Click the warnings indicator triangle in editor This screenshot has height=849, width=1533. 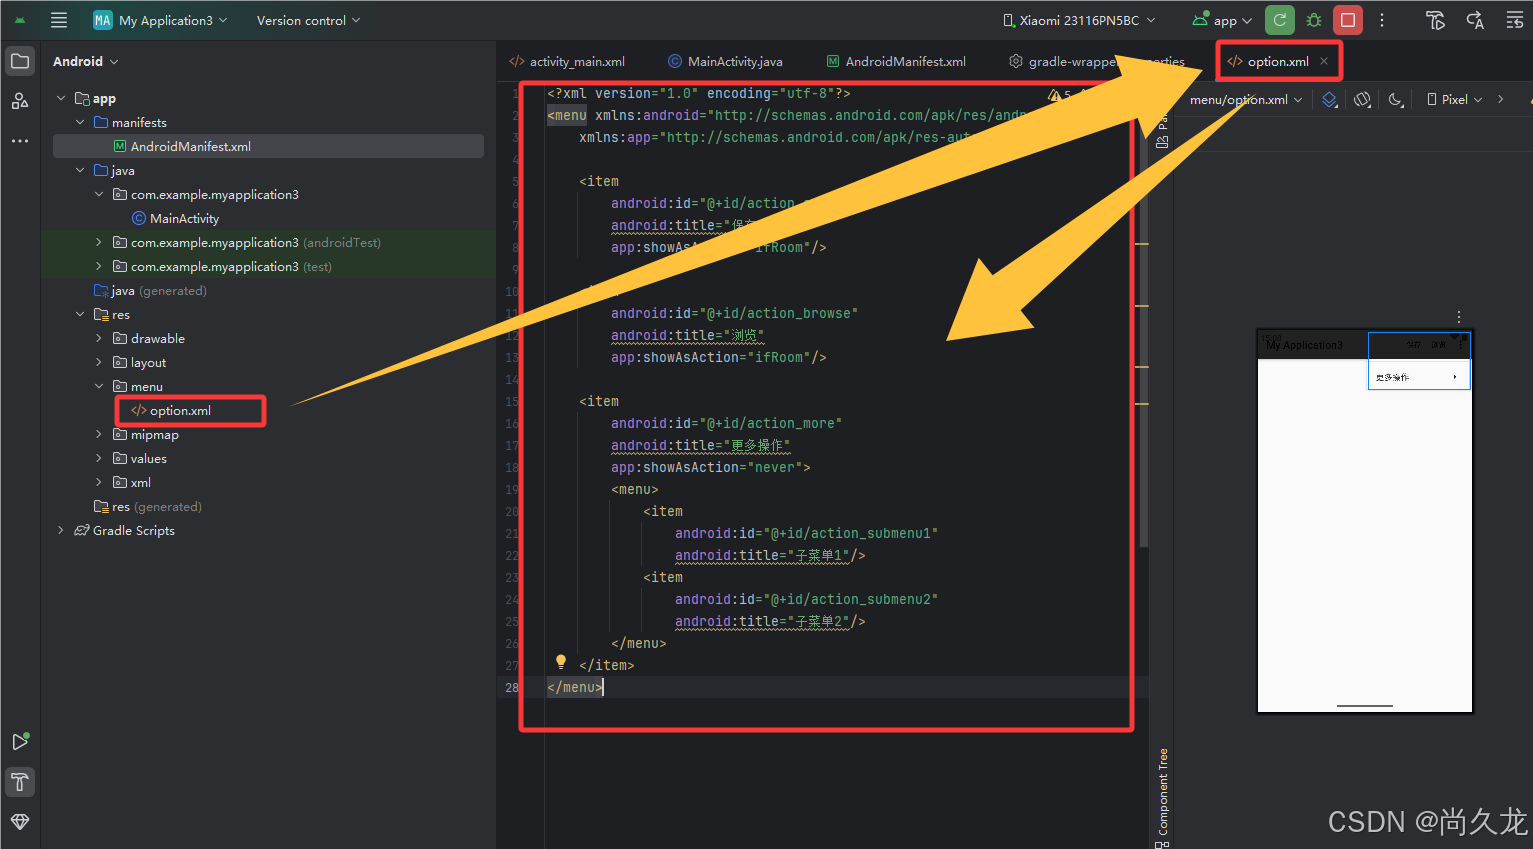(1054, 95)
